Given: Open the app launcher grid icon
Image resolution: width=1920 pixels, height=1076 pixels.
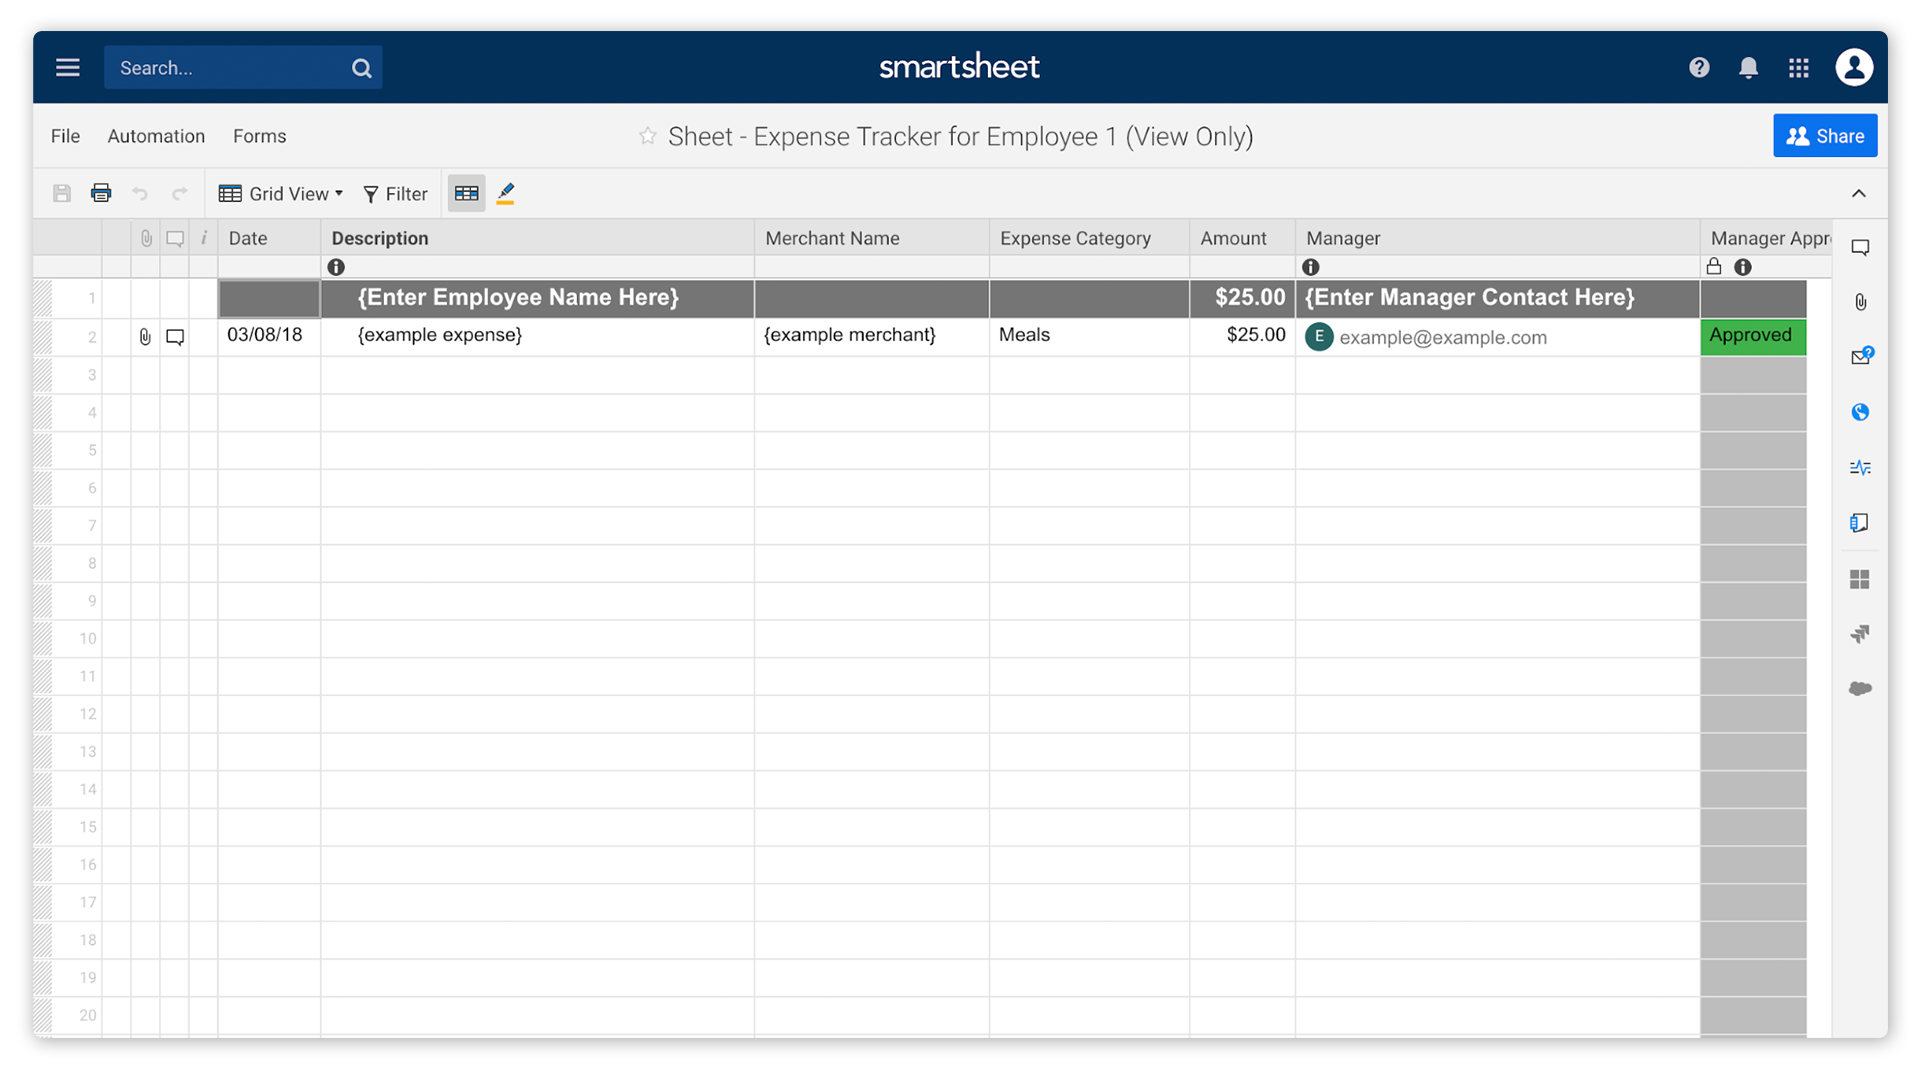Looking at the screenshot, I should click(1798, 67).
